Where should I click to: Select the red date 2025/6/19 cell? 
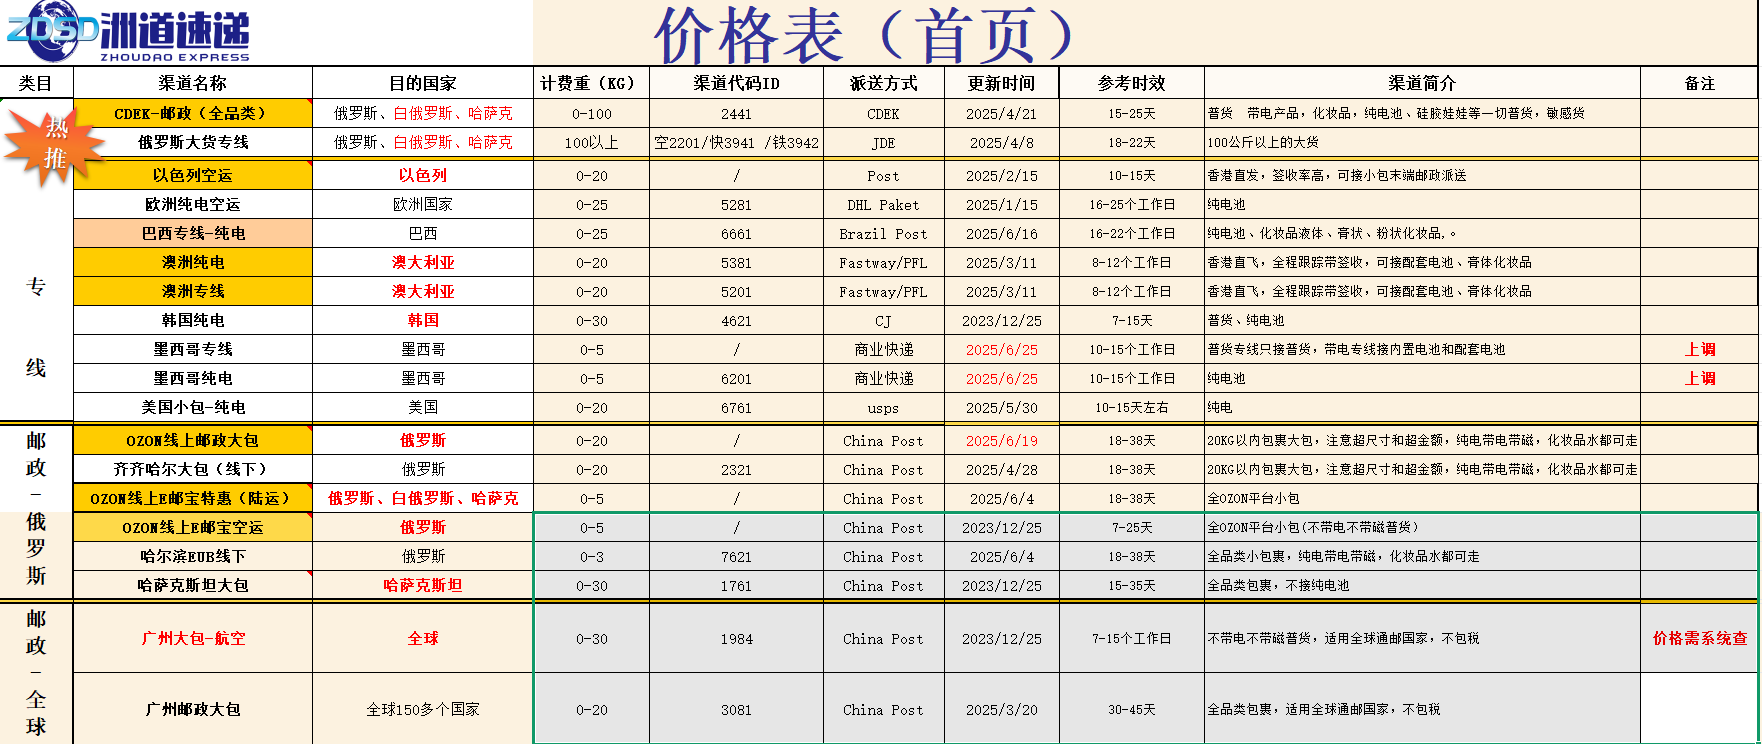1001,441
